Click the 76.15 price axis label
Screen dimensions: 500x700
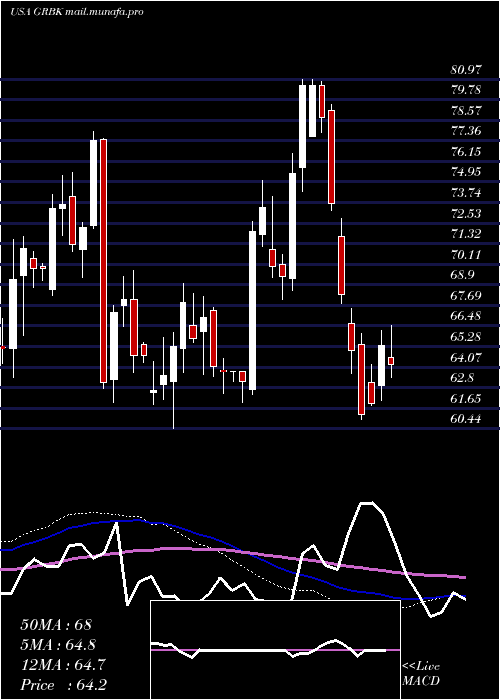[466, 152]
